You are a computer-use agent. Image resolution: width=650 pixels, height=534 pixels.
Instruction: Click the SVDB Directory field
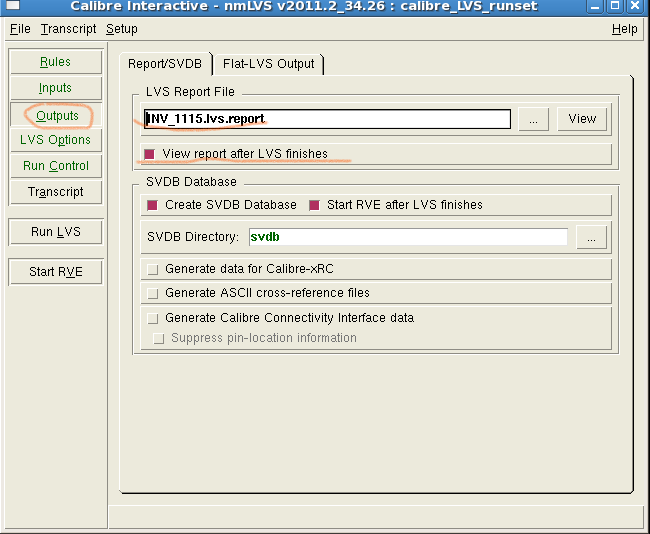coord(408,237)
